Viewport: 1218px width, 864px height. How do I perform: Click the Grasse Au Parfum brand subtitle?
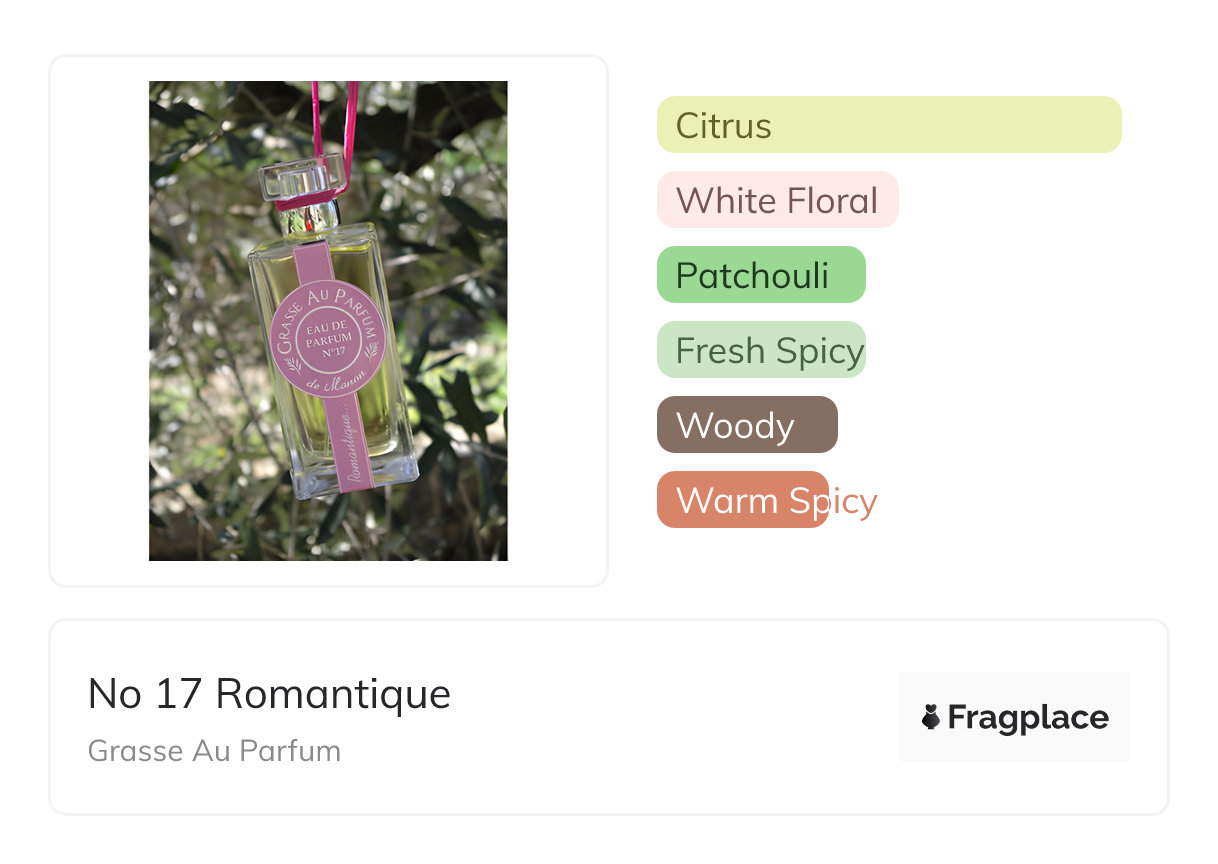click(214, 751)
